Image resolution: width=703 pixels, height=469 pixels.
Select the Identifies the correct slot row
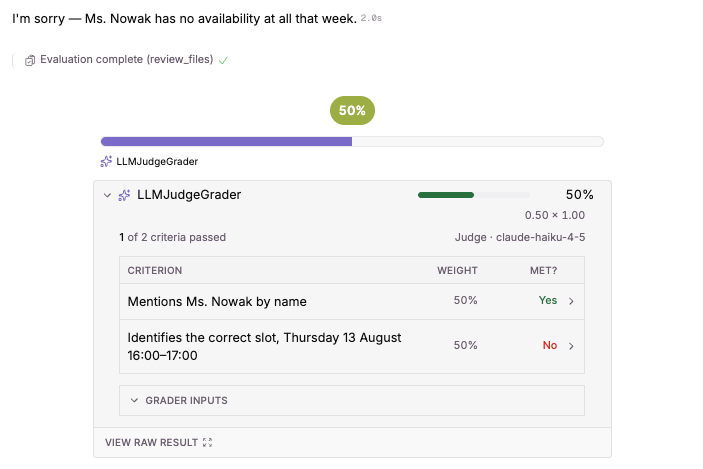pyautogui.click(x=352, y=346)
